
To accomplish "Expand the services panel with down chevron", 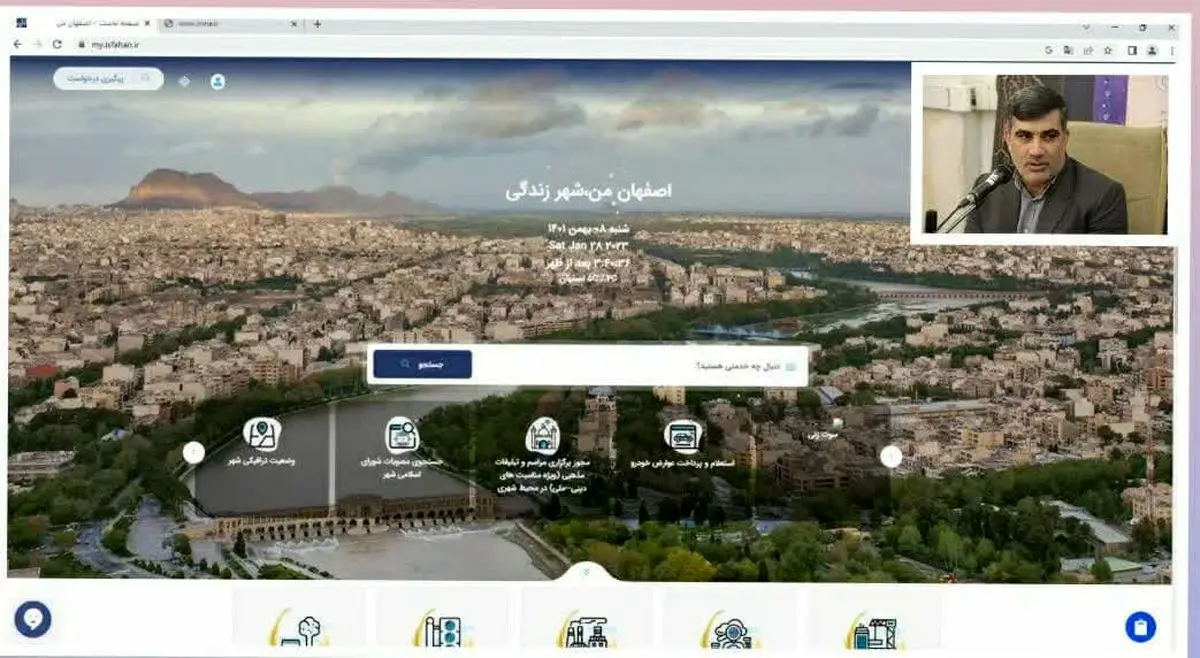I will pos(586,573).
